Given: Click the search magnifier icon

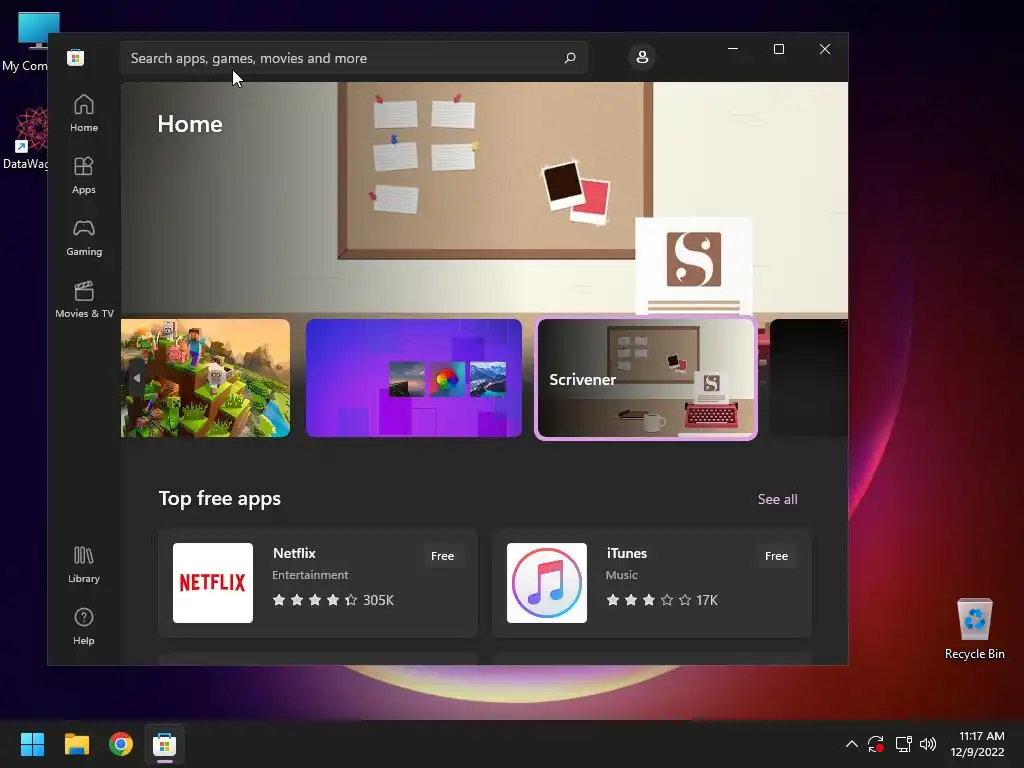Looking at the screenshot, I should 569,58.
